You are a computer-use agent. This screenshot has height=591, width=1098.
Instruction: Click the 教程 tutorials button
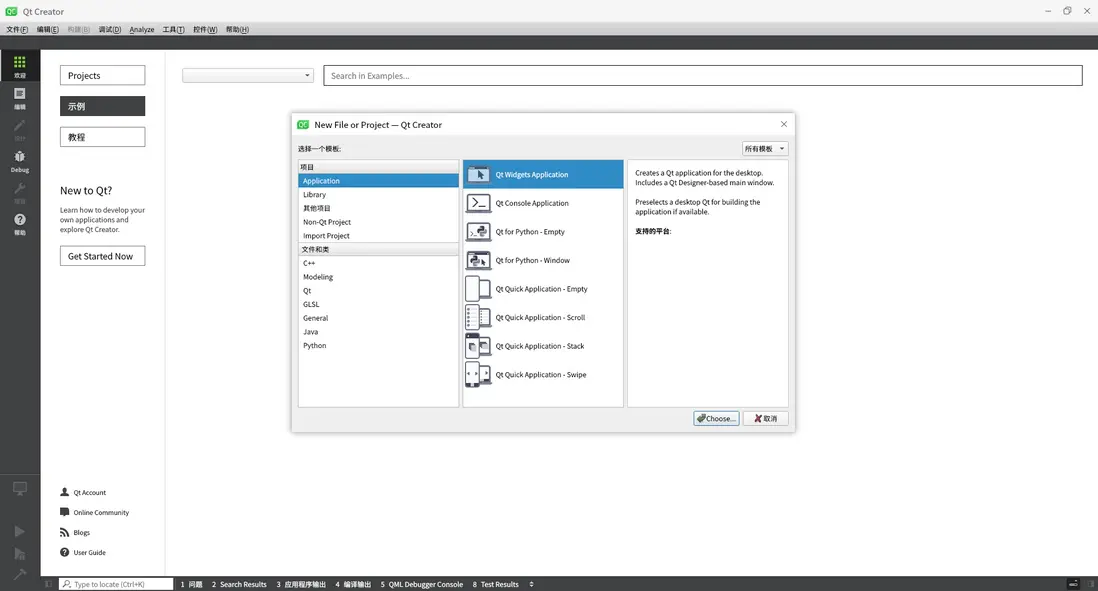coord(102,137)
